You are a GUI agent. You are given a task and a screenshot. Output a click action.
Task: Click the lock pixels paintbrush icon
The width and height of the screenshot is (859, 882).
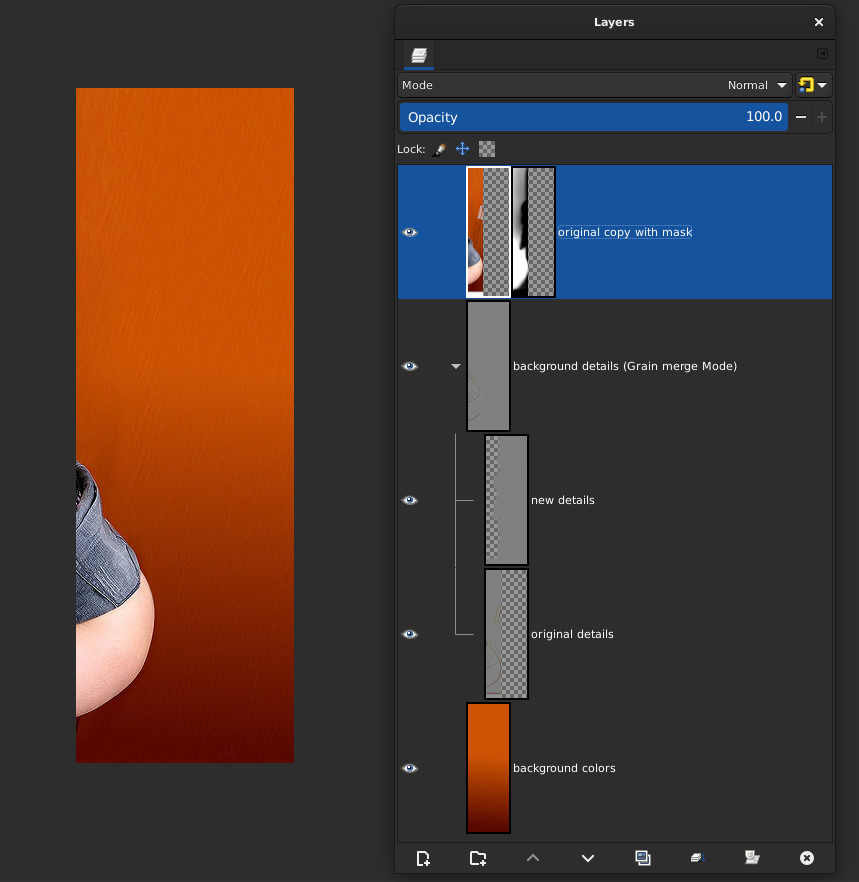(438, 149)
